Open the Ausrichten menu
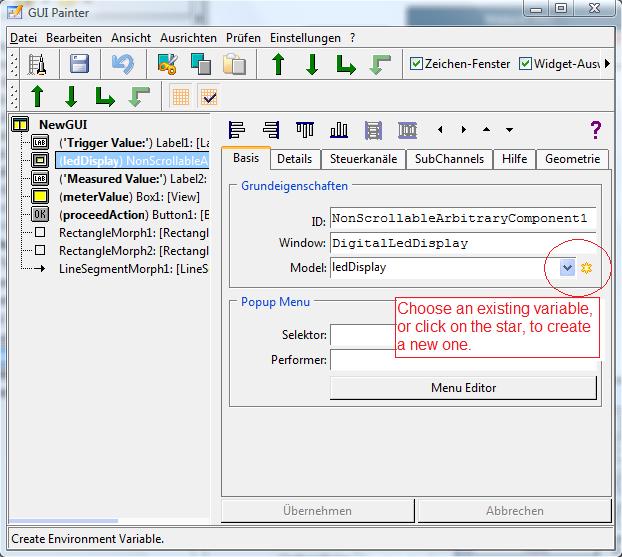 [x=187, y=37]
